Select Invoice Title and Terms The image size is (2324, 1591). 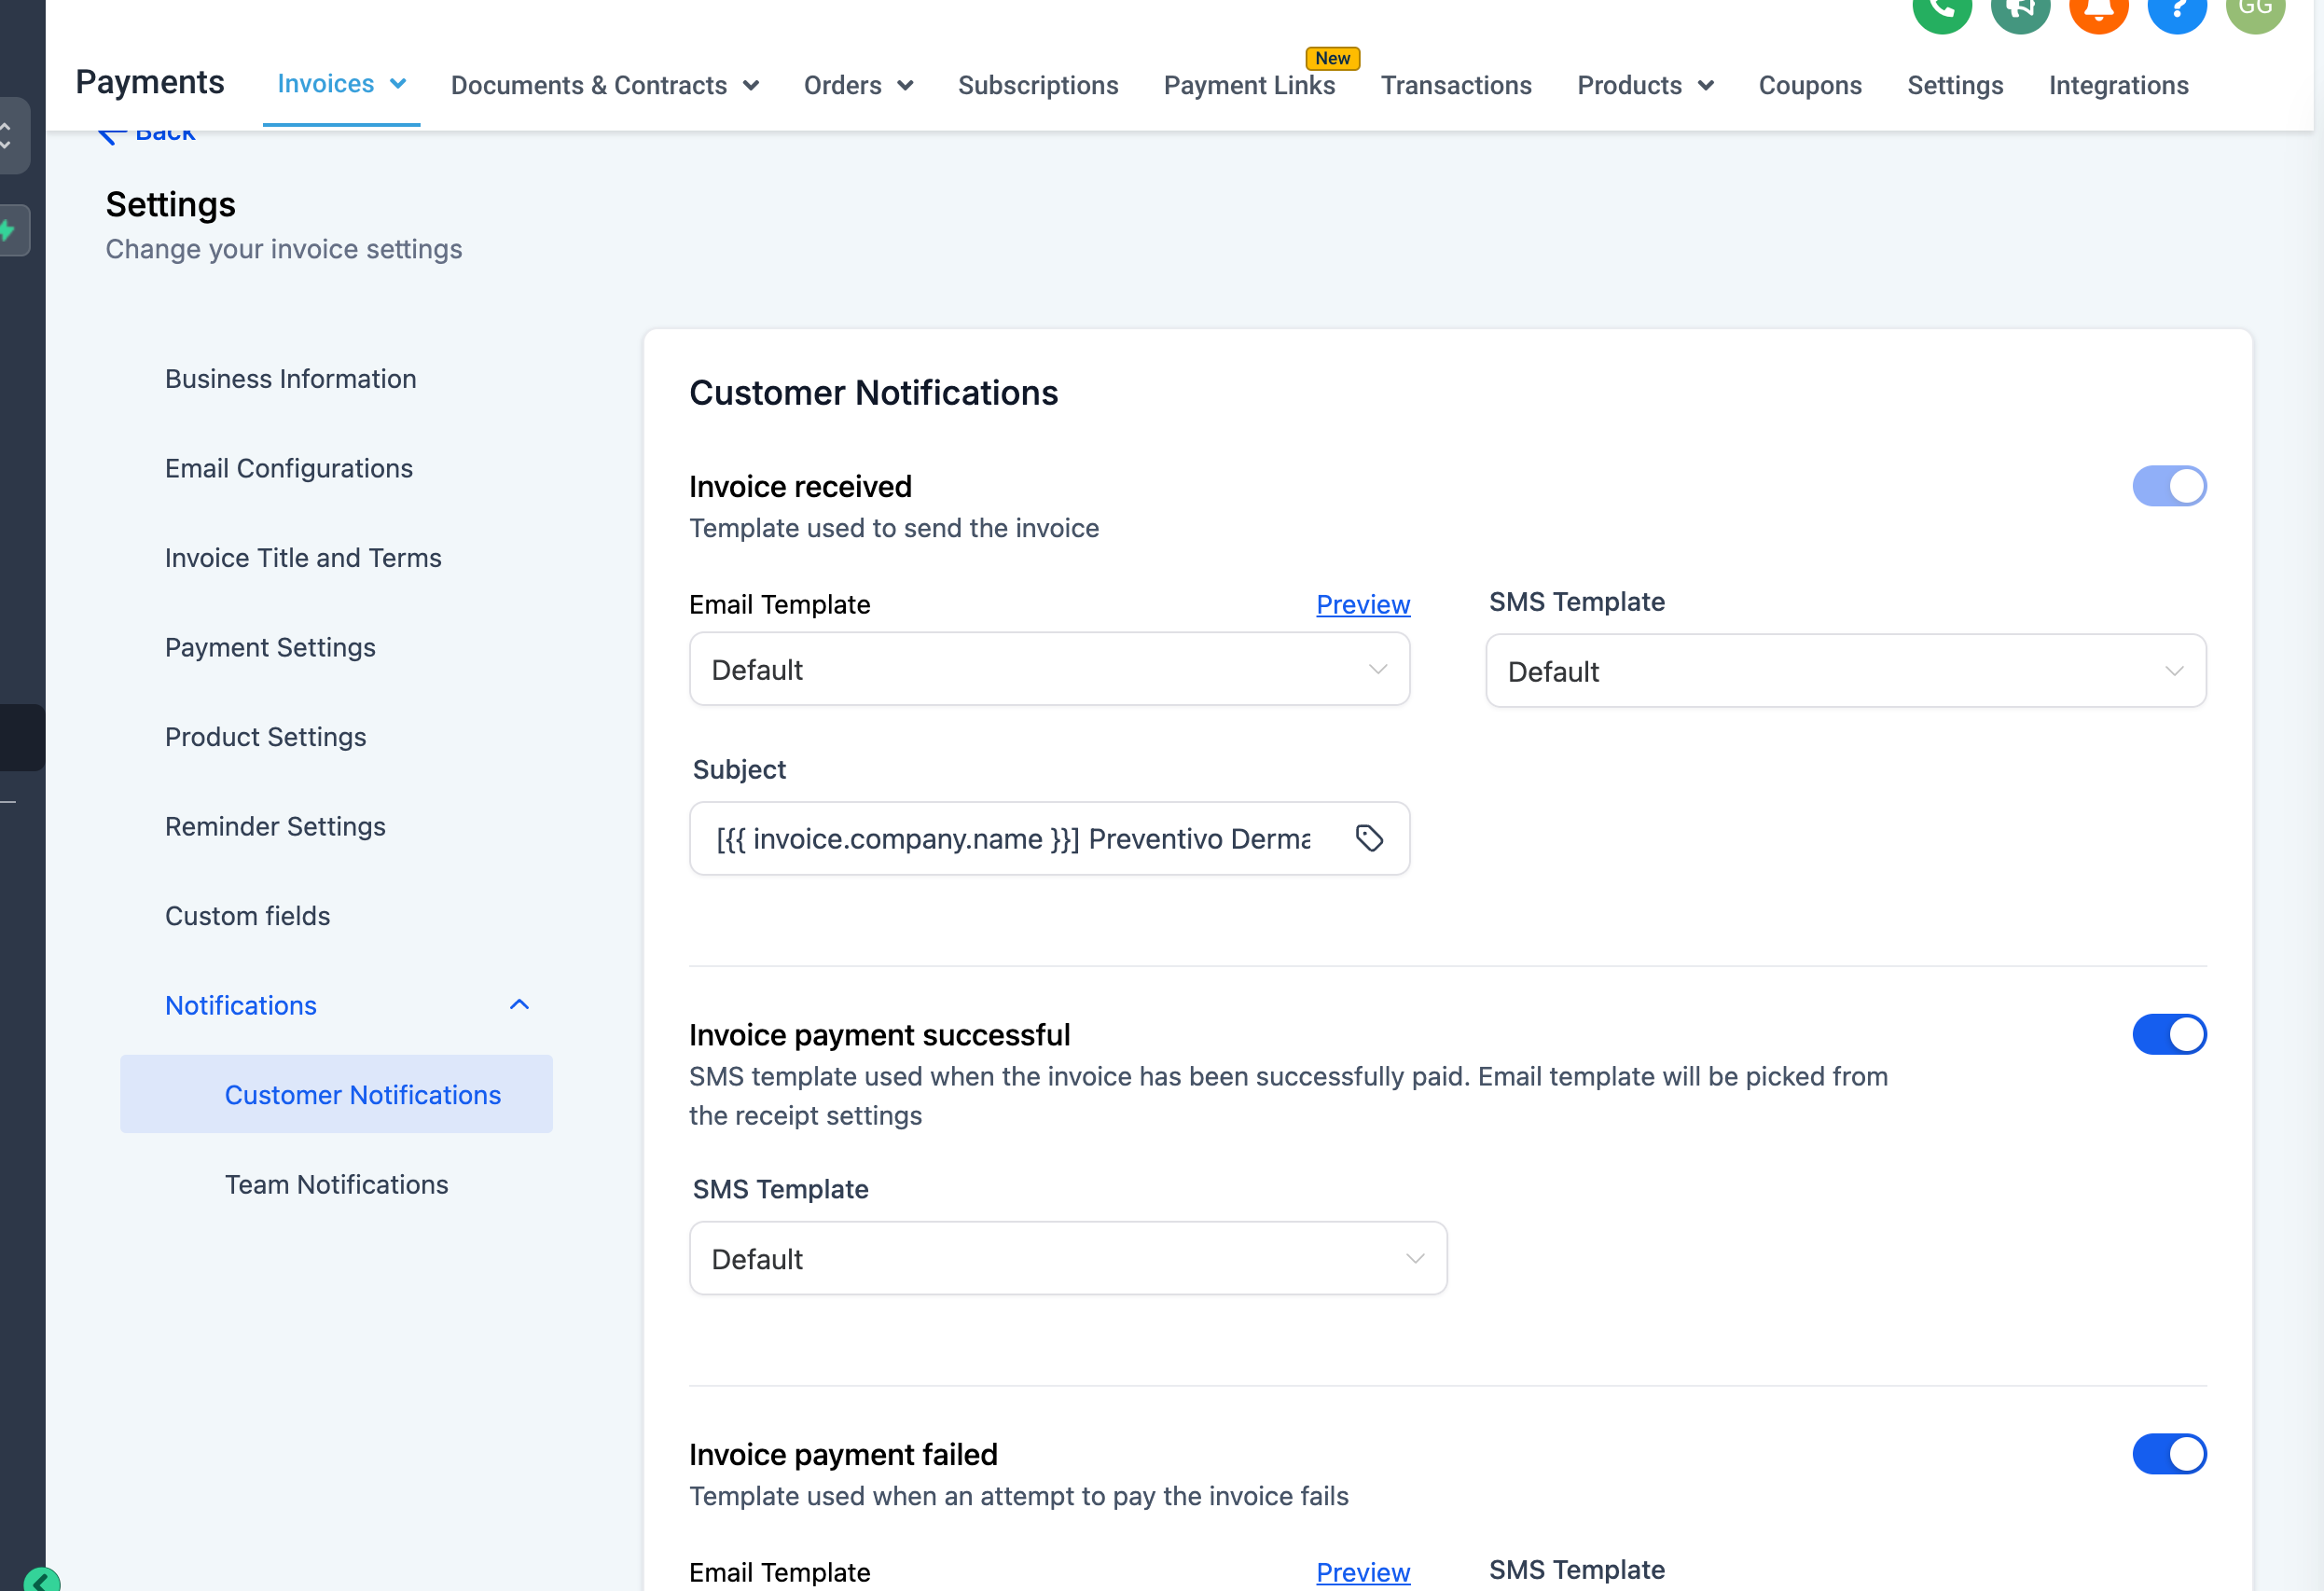pos(303,558)
